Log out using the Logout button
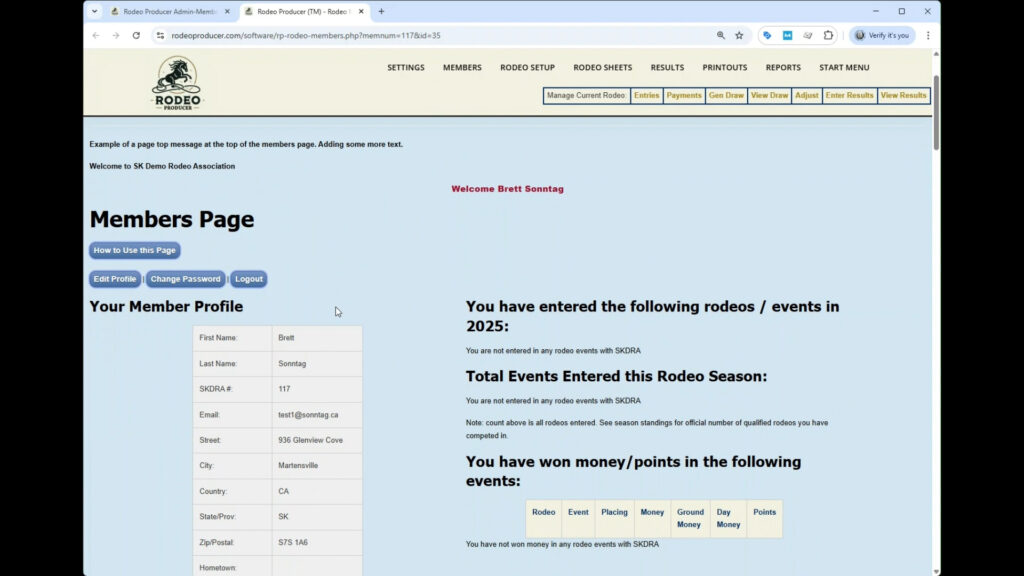The width and height of the screenshot is (1024, 576). click(x=248, y=279)
